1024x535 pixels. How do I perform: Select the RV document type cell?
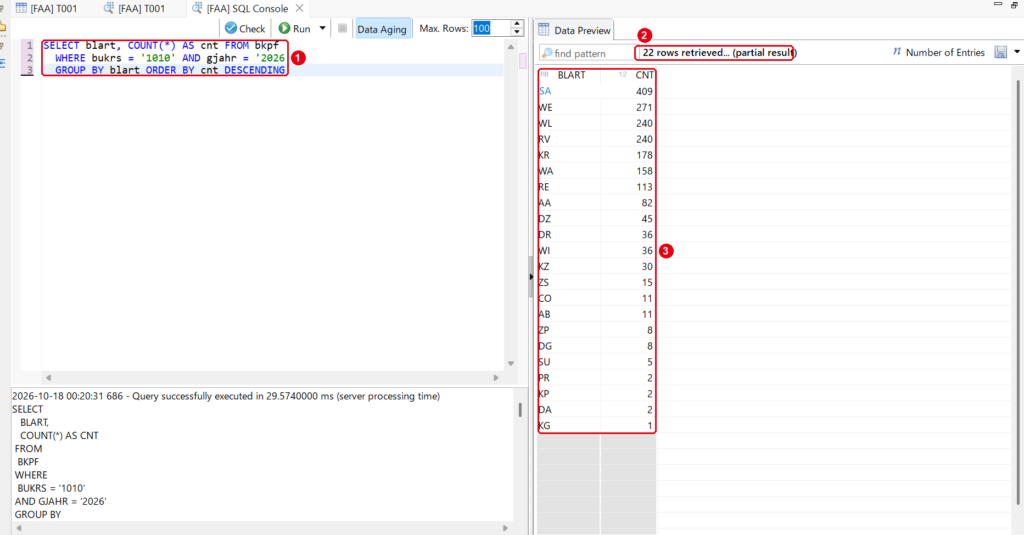point(569,139)
